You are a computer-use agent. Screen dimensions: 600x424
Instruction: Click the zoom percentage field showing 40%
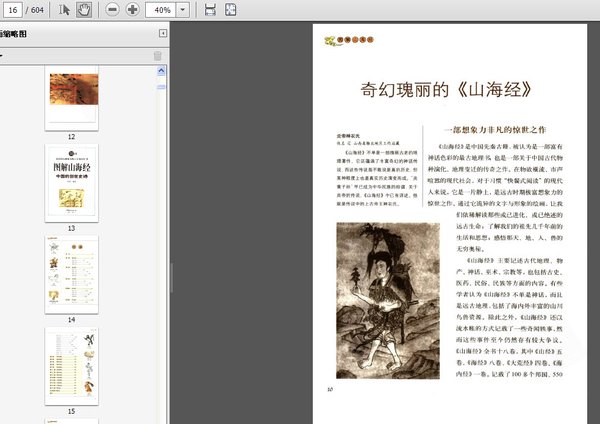(161, 10)
